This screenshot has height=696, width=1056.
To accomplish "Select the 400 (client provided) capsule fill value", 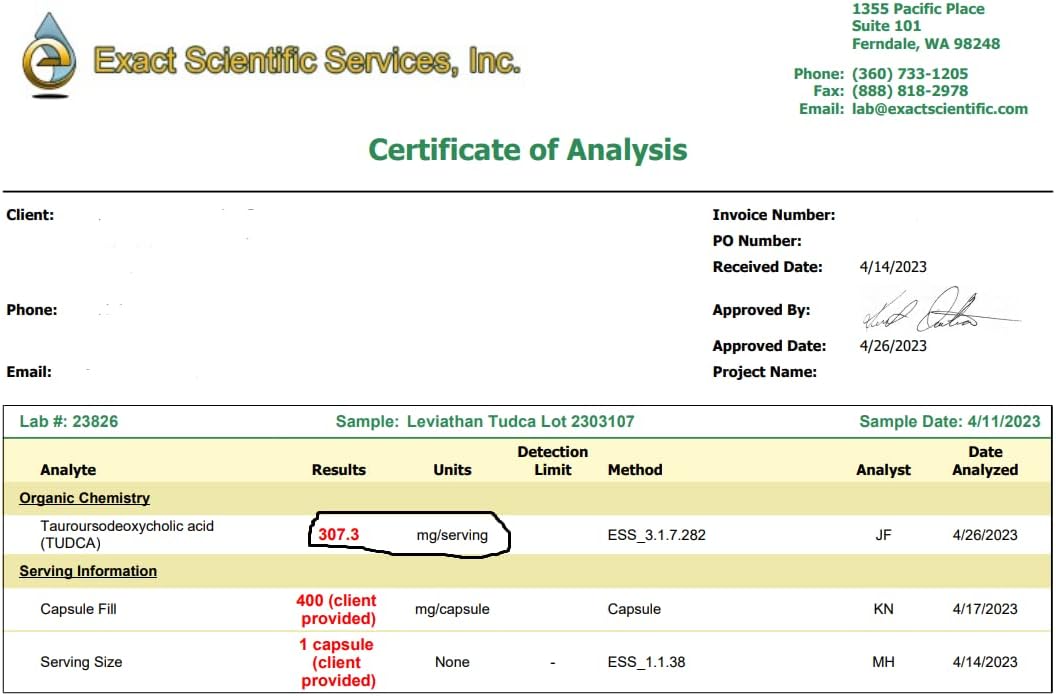I will coord(337,609).
